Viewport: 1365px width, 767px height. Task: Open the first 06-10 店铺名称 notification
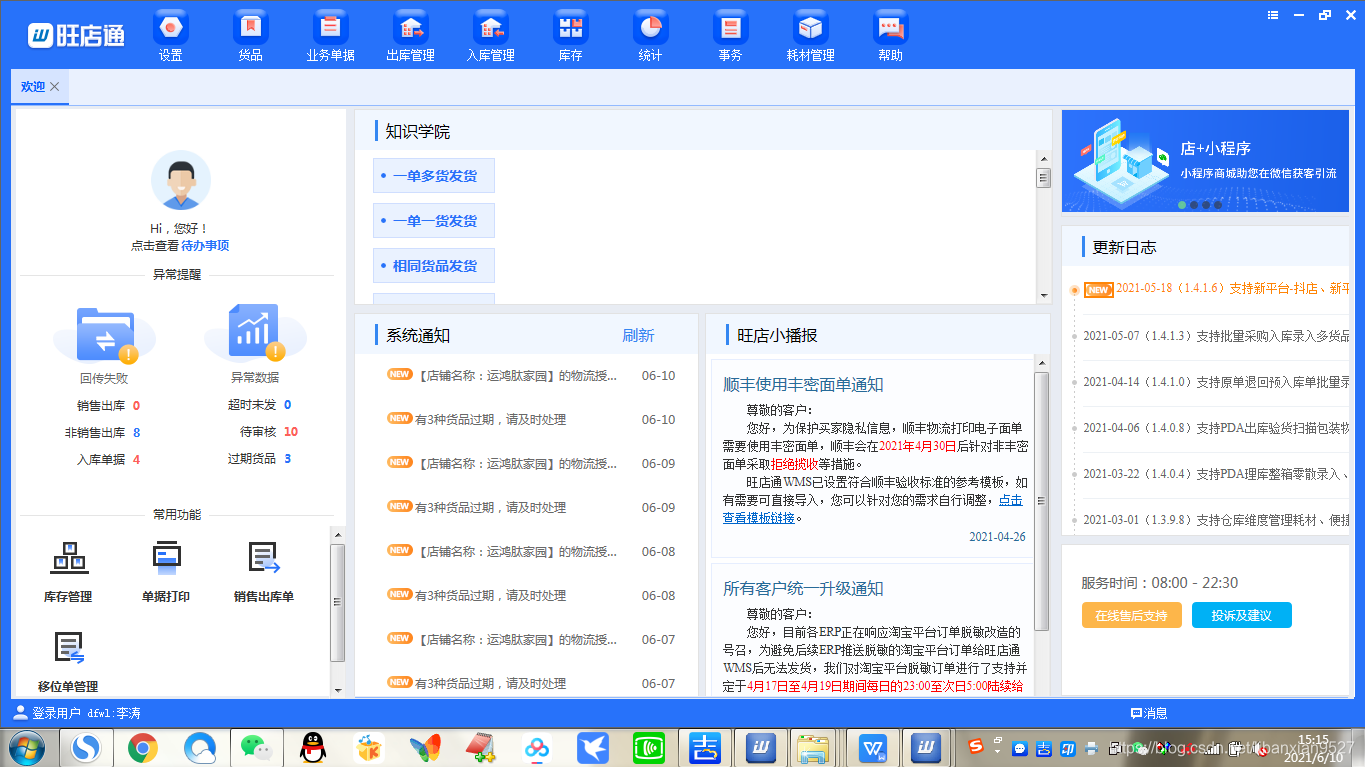[x=532, y=376]
